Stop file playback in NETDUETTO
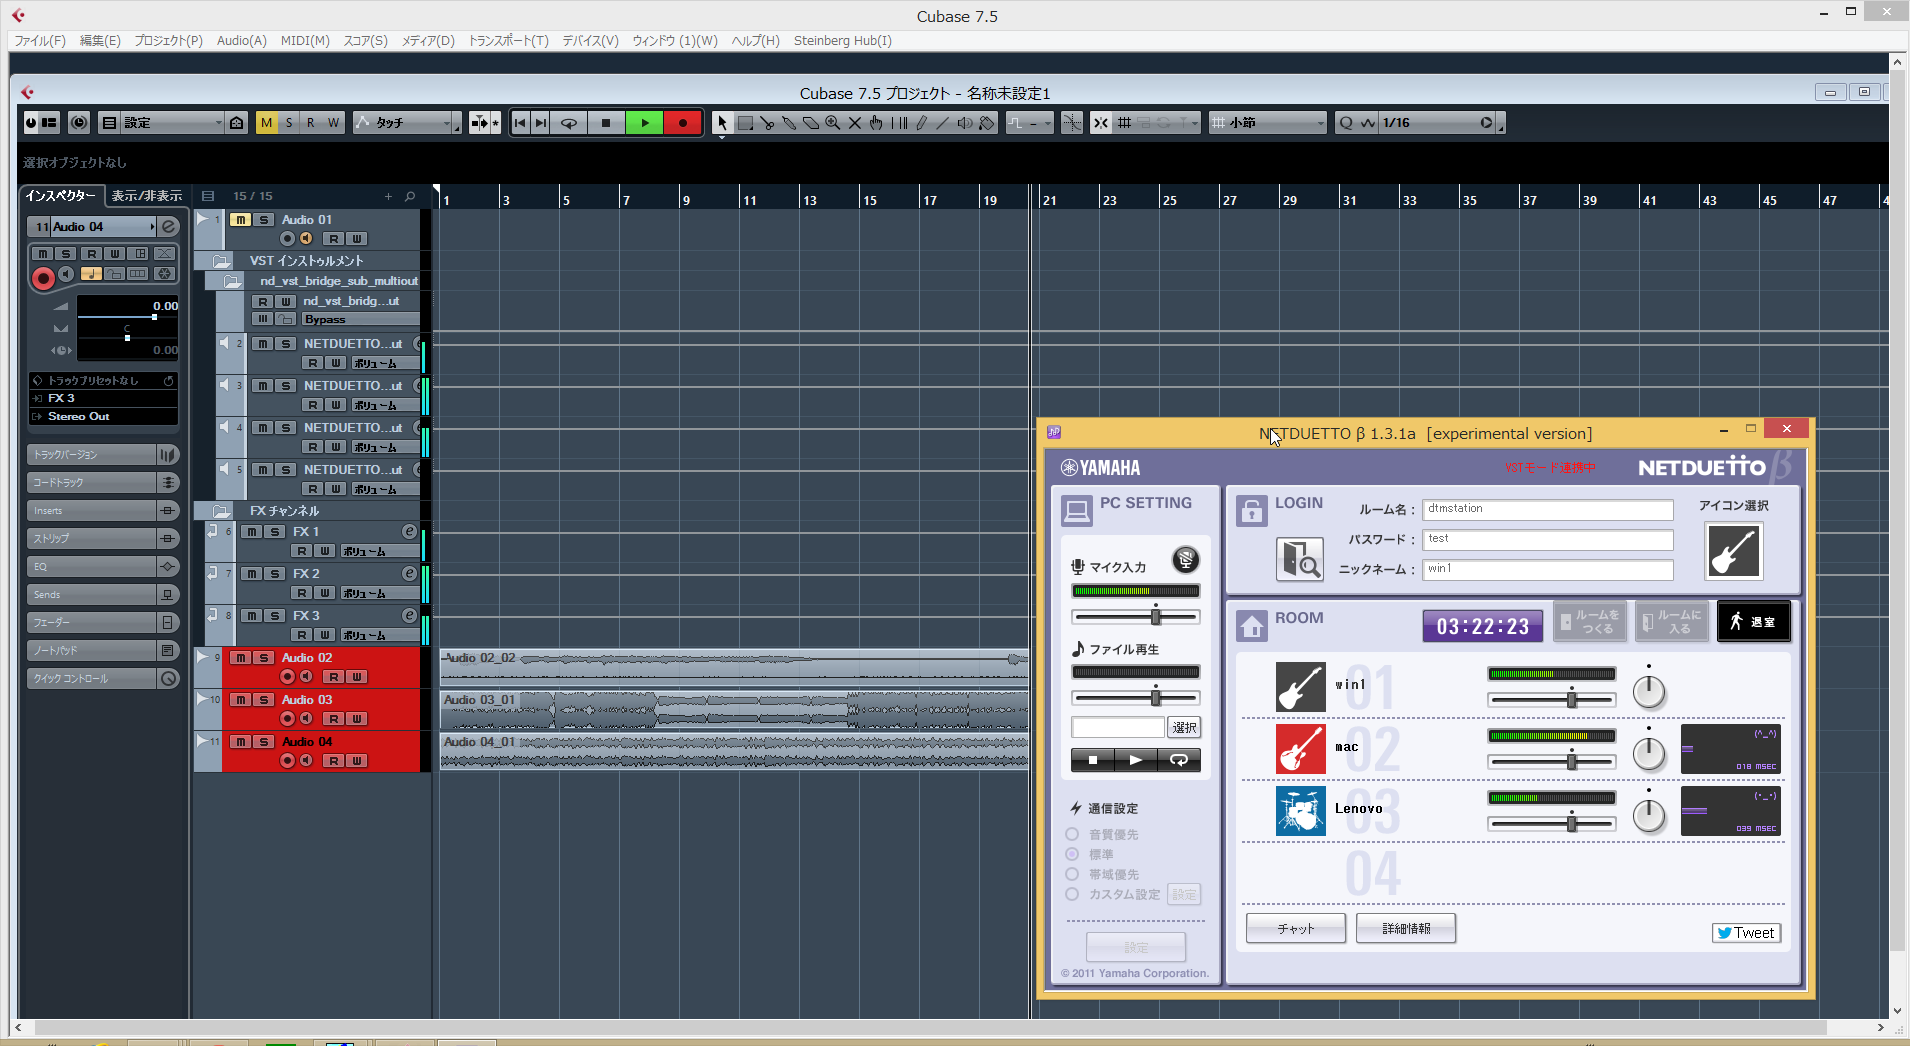Screen dimensions: 1910x1046 [1093, 760]
